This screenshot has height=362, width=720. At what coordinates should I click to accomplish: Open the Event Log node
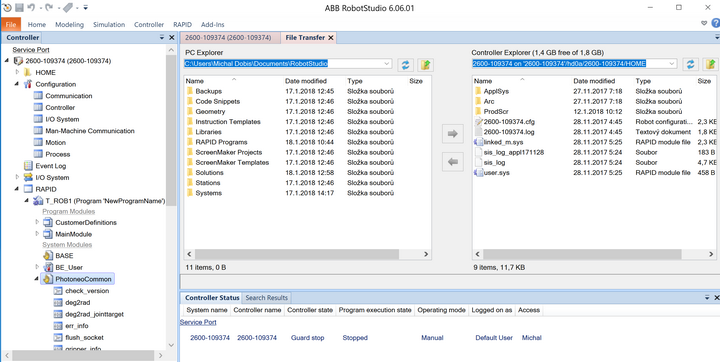coord(51,166)
